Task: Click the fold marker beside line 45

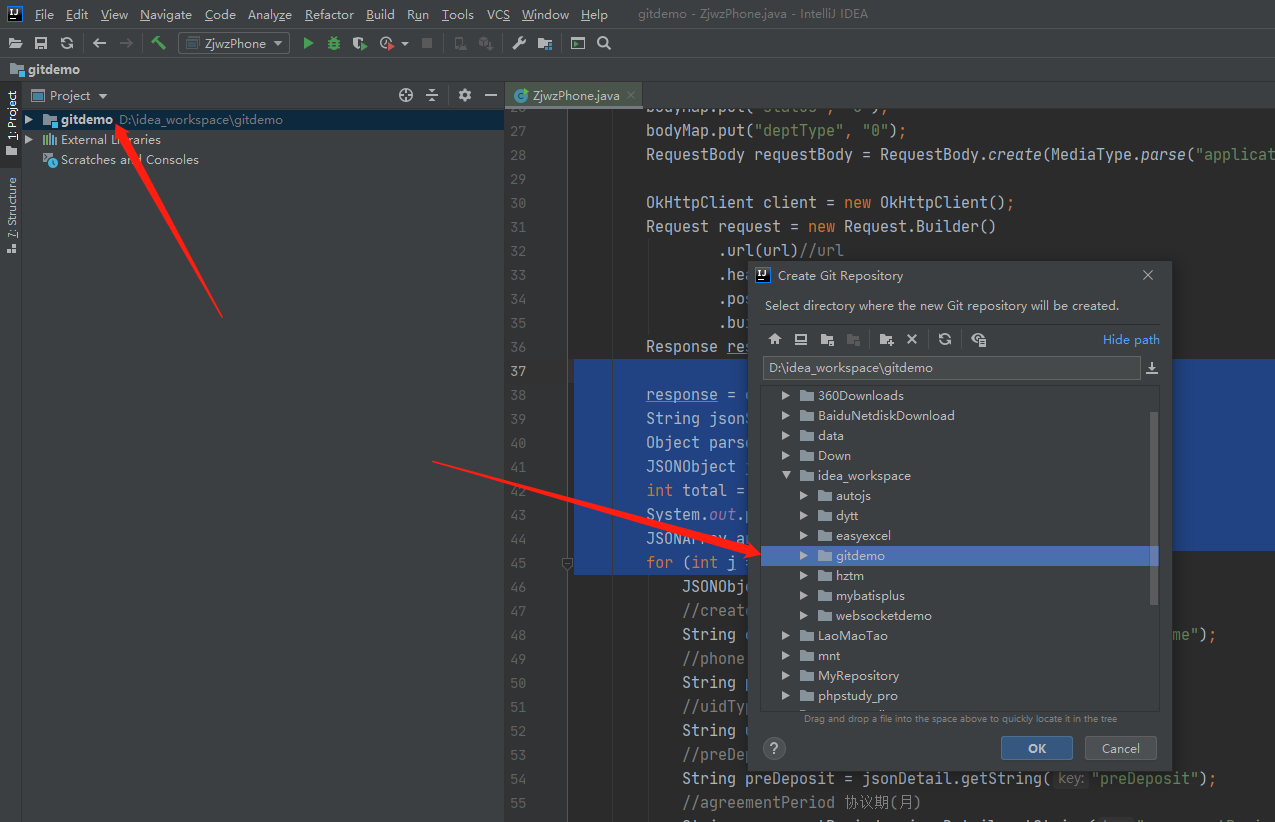Action: click(x=567, y=564)
